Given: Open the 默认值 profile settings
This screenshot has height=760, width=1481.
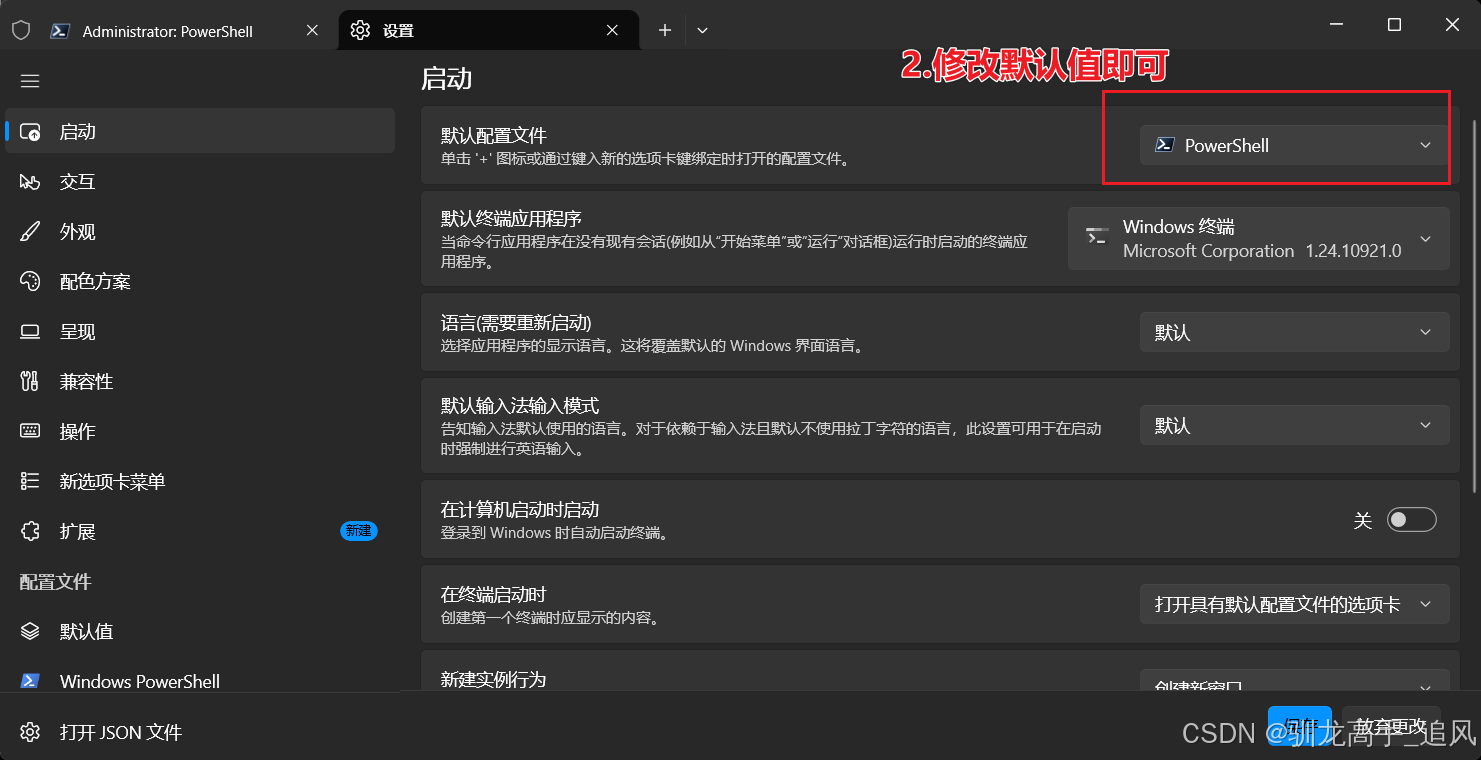Looking at the screenshot, I should pyautogui.click(x=200, y=631).
